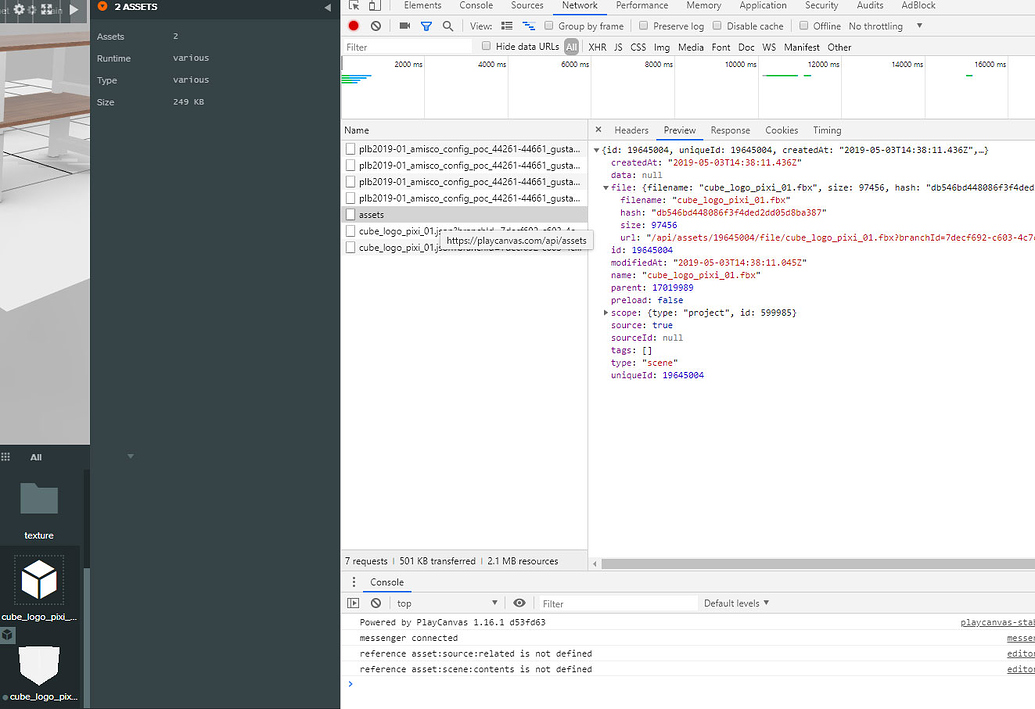Create a live expression with the eye icon
This screenshot has width=1035, height=709.
coord(518,603)
